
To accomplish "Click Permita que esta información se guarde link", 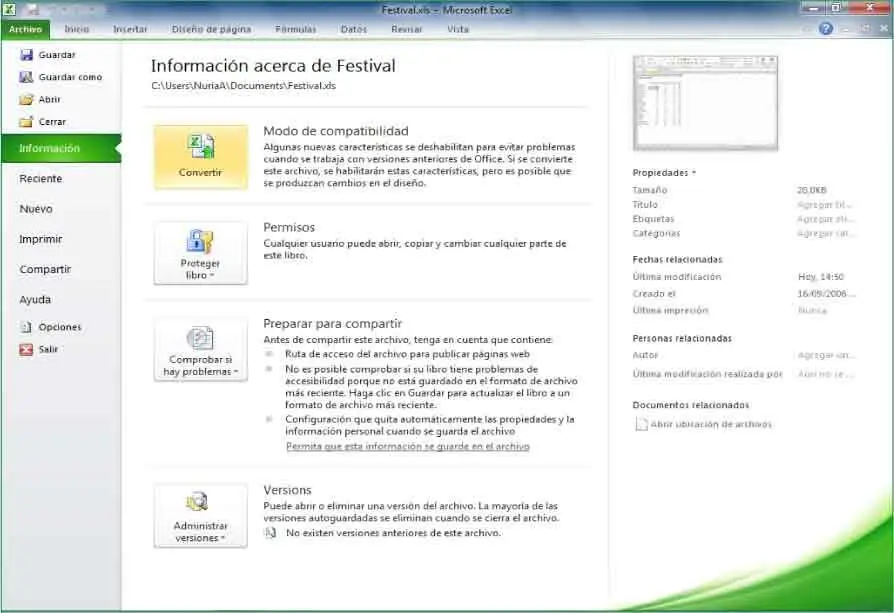I will [x=408, y=446].
